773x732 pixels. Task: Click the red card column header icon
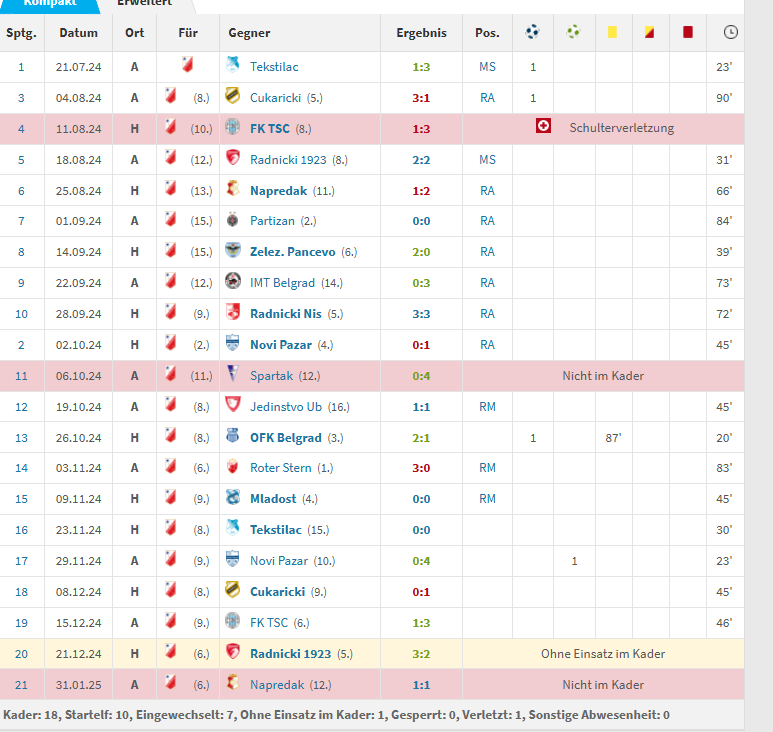point(688,32)
